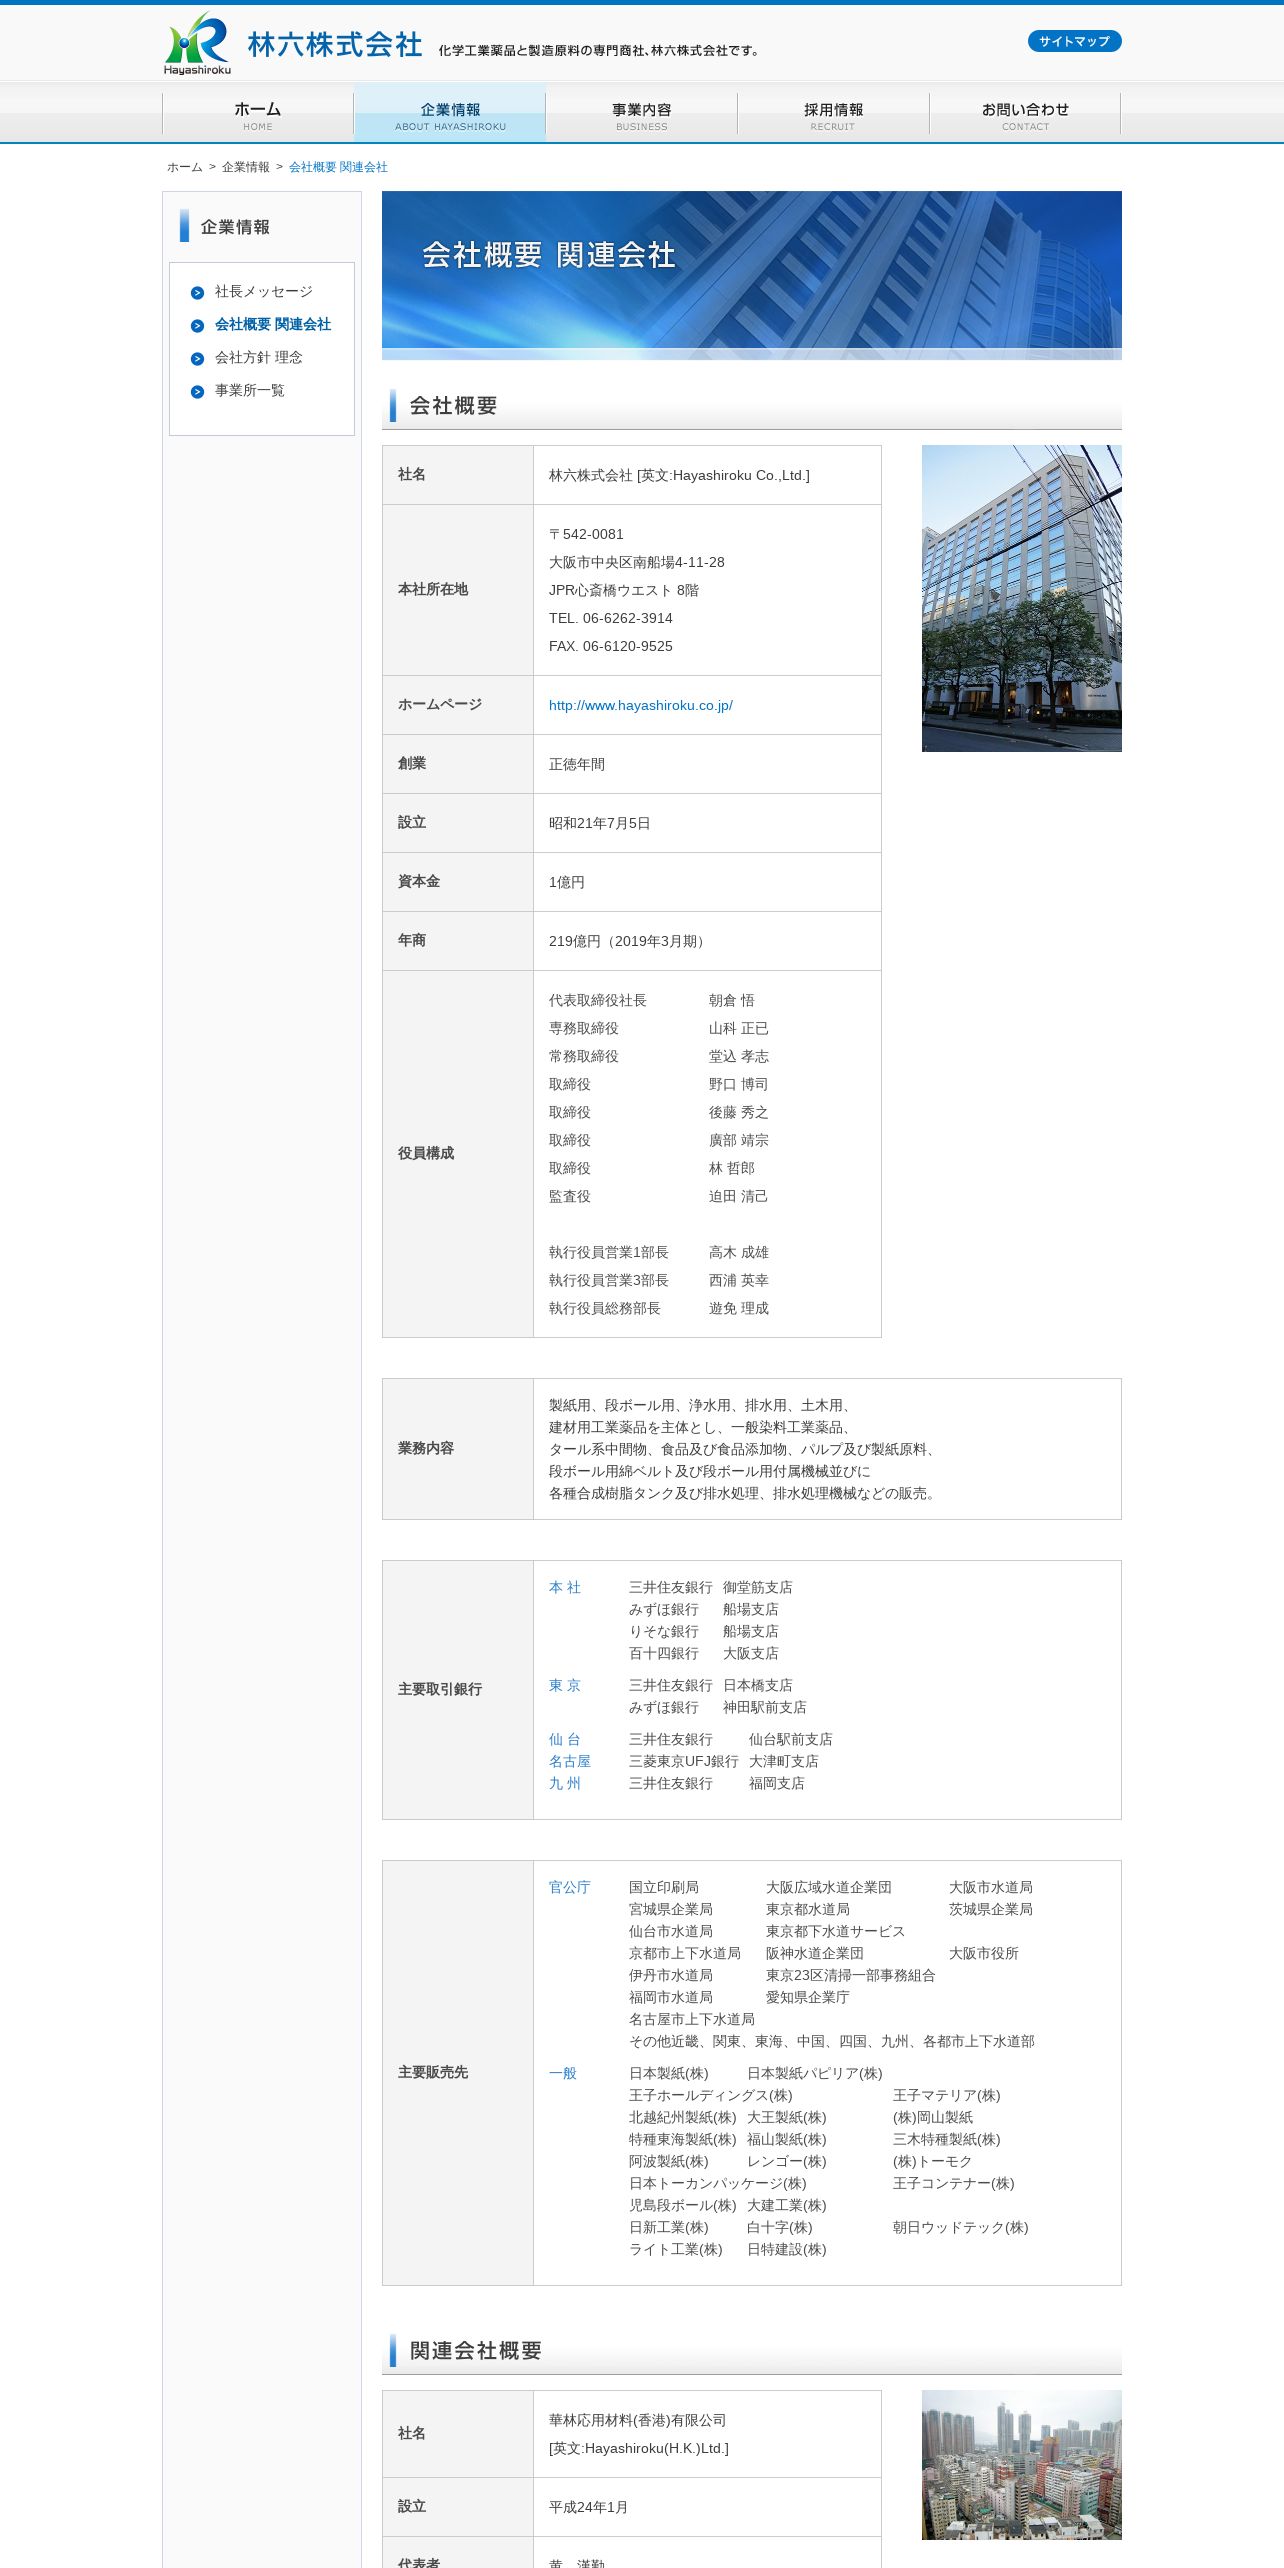This screenshot has width=1284, height=2568.
Task: Click the 1億円 capital value
Action: [567, 882]
